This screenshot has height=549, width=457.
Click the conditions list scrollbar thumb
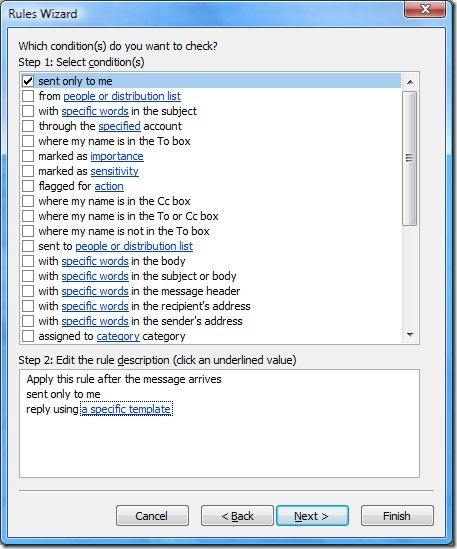410,158
